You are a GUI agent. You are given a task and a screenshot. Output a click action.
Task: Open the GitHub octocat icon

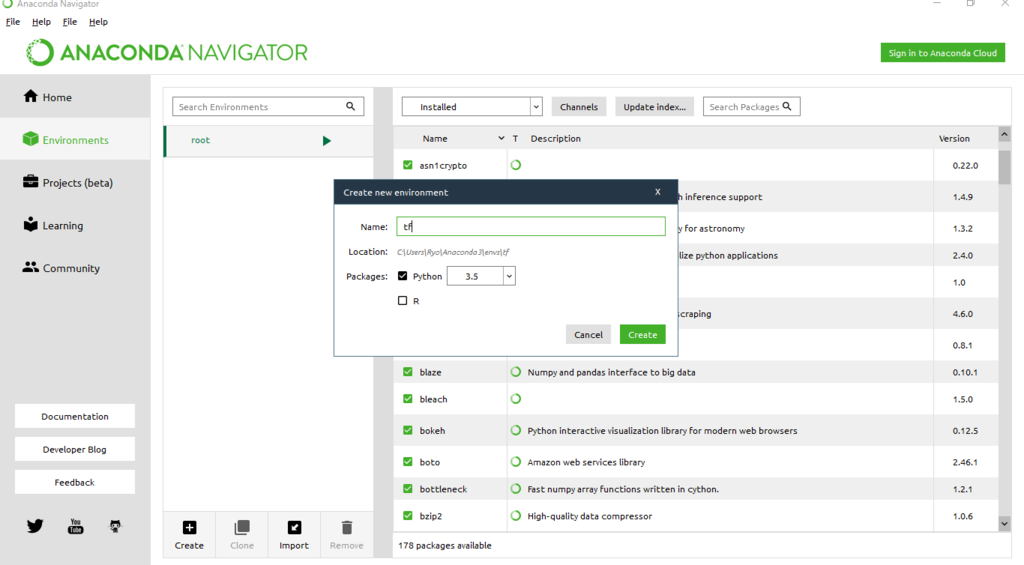[x=115, y=526]
